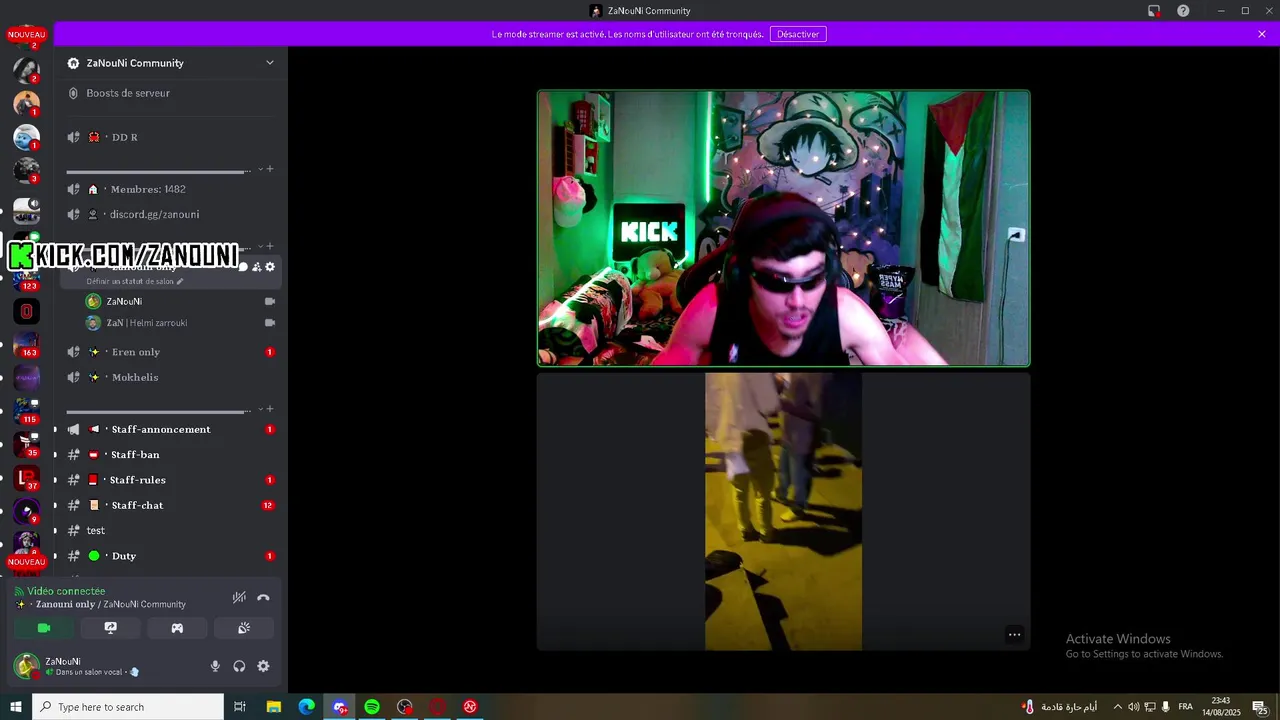Join the Eren only voice channel
1280x720 pixels.
pyautogui.click(x=170, y=352)
